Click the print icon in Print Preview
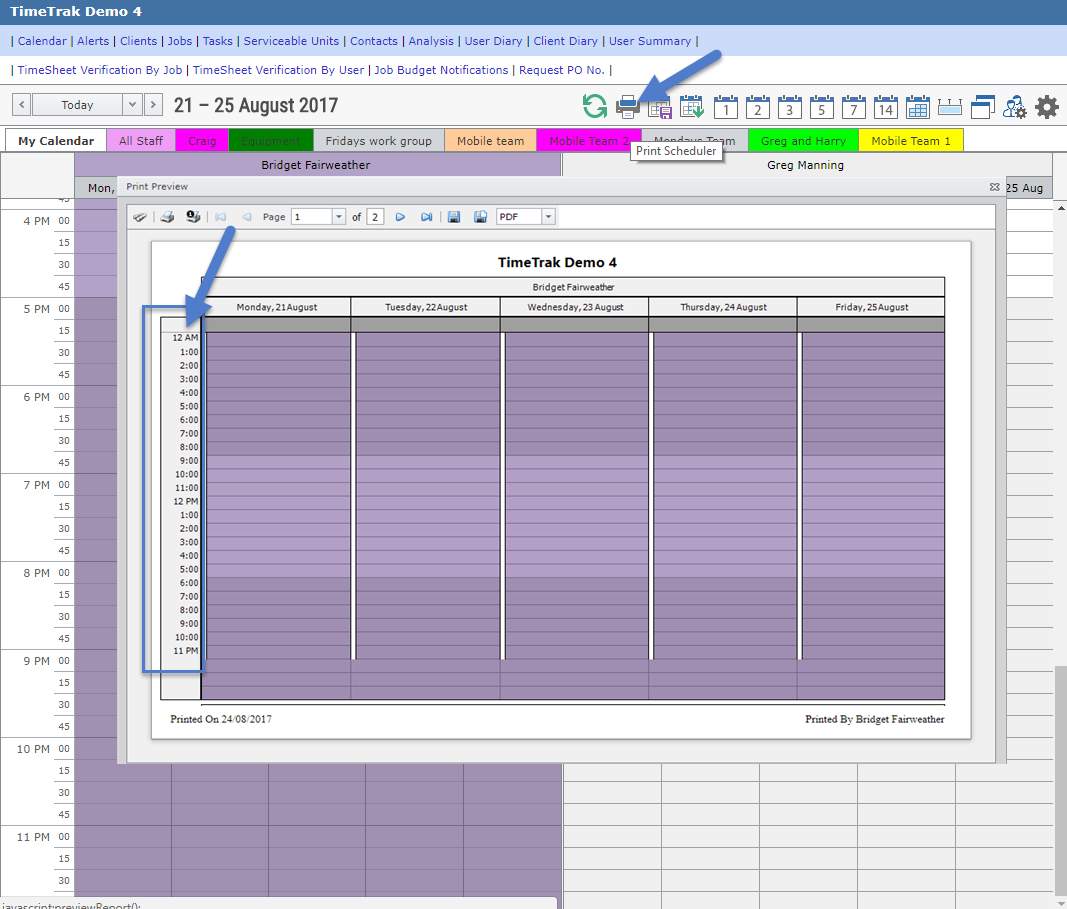 coord(167,216)
